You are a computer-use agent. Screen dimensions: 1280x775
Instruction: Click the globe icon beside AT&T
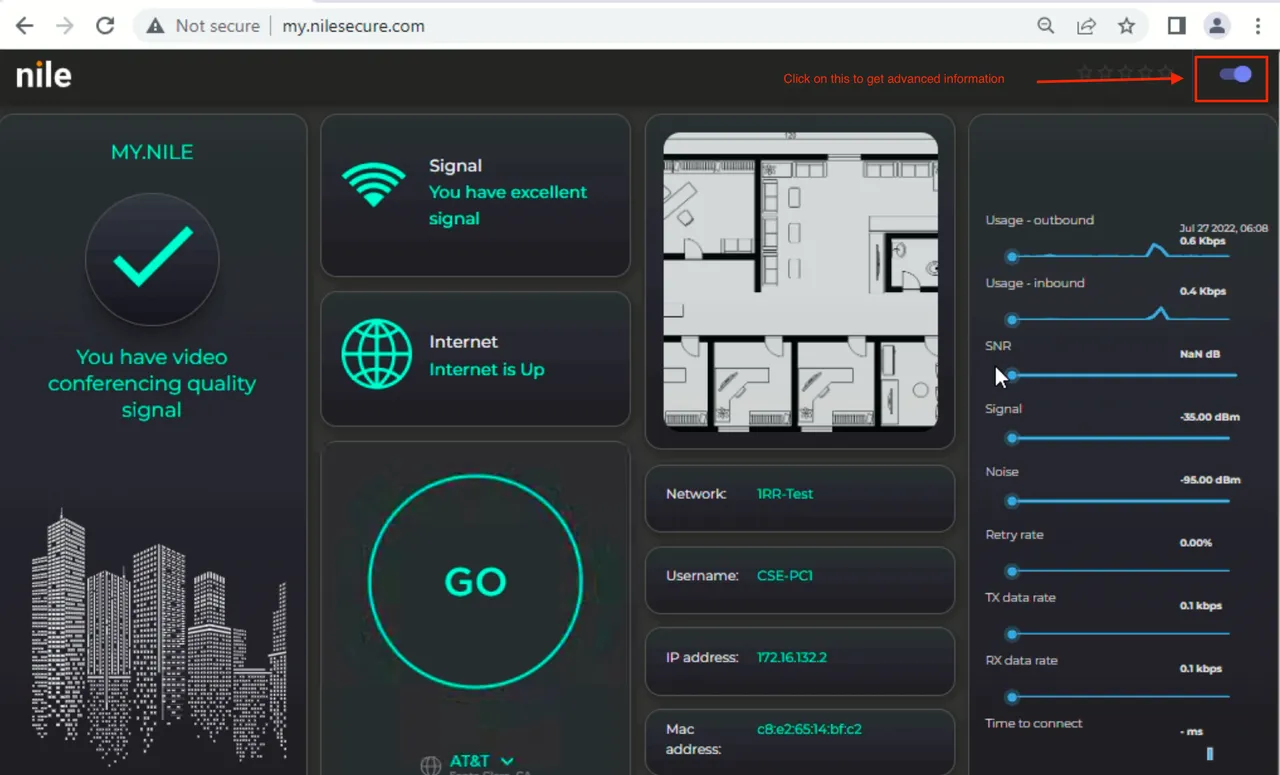click(430, 764)
